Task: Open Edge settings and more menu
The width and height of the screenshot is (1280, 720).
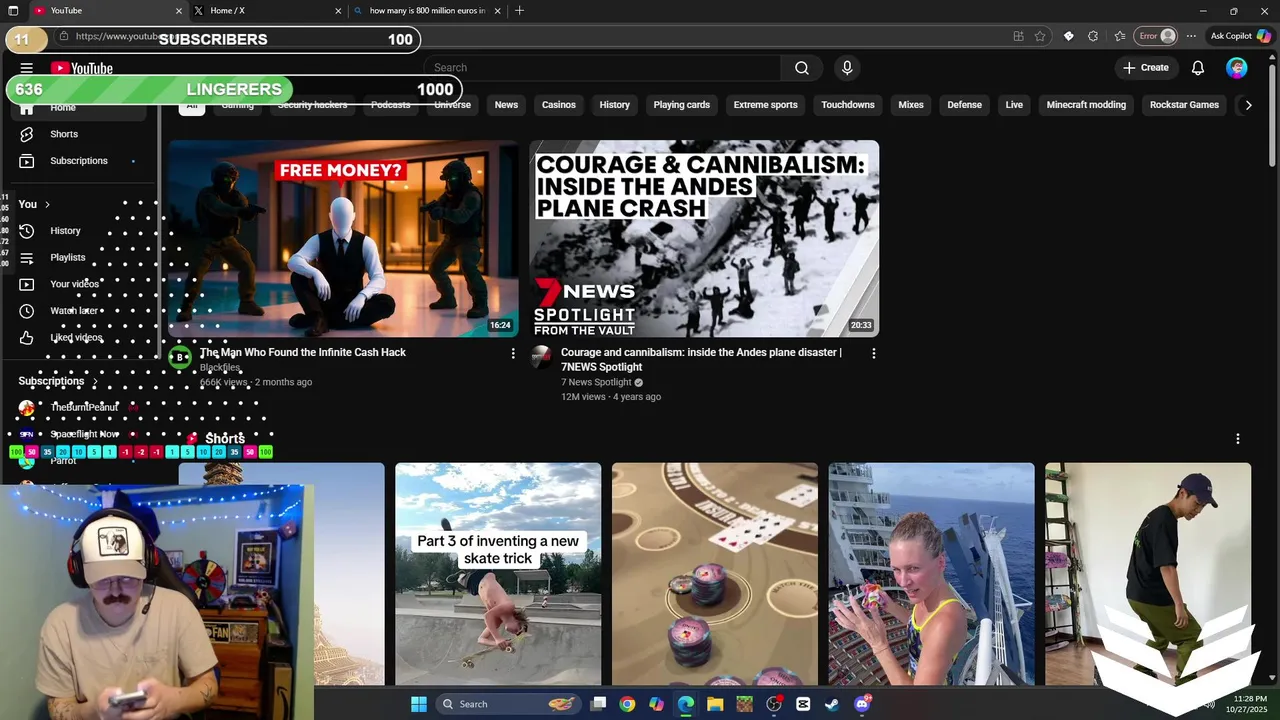Action: point(1191,36)
